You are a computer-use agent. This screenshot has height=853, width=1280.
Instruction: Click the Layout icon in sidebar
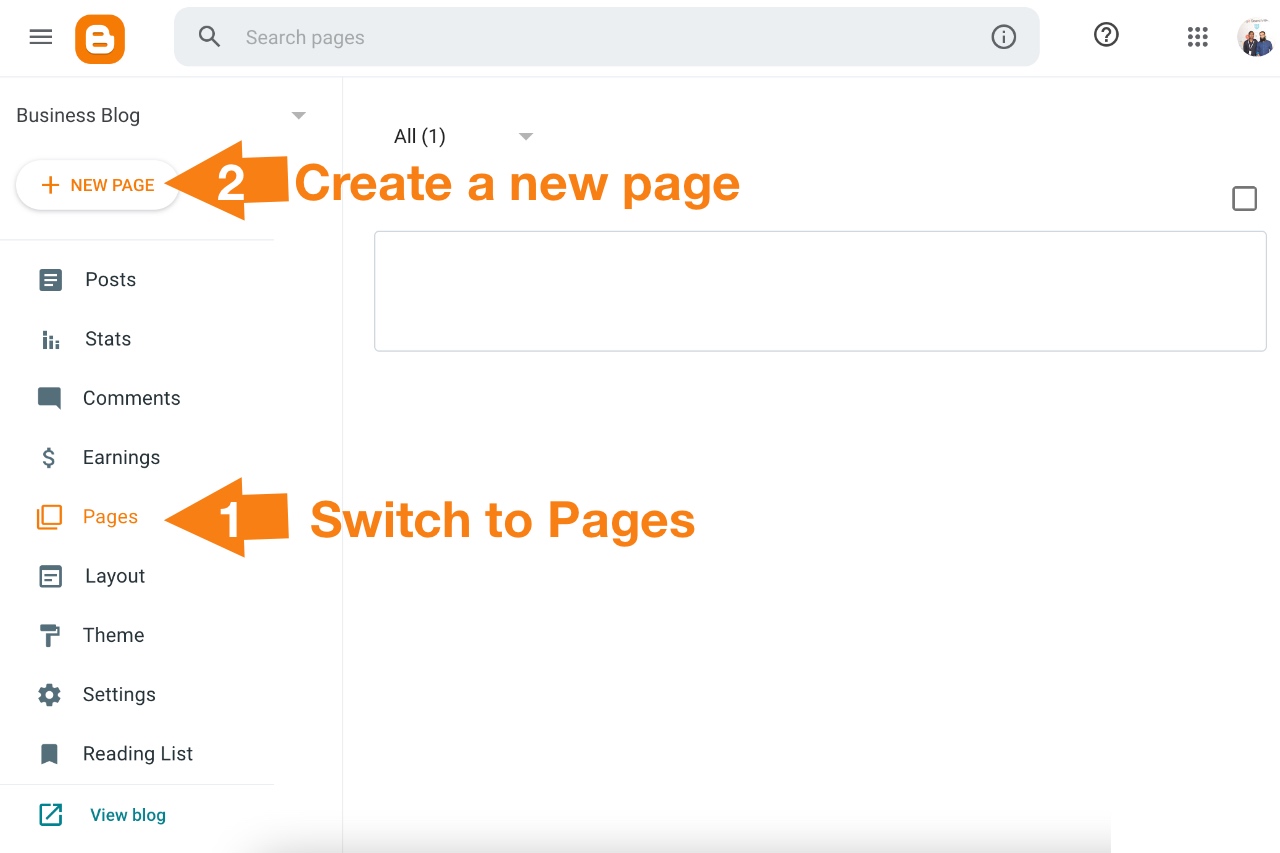(x=50, y=577)
